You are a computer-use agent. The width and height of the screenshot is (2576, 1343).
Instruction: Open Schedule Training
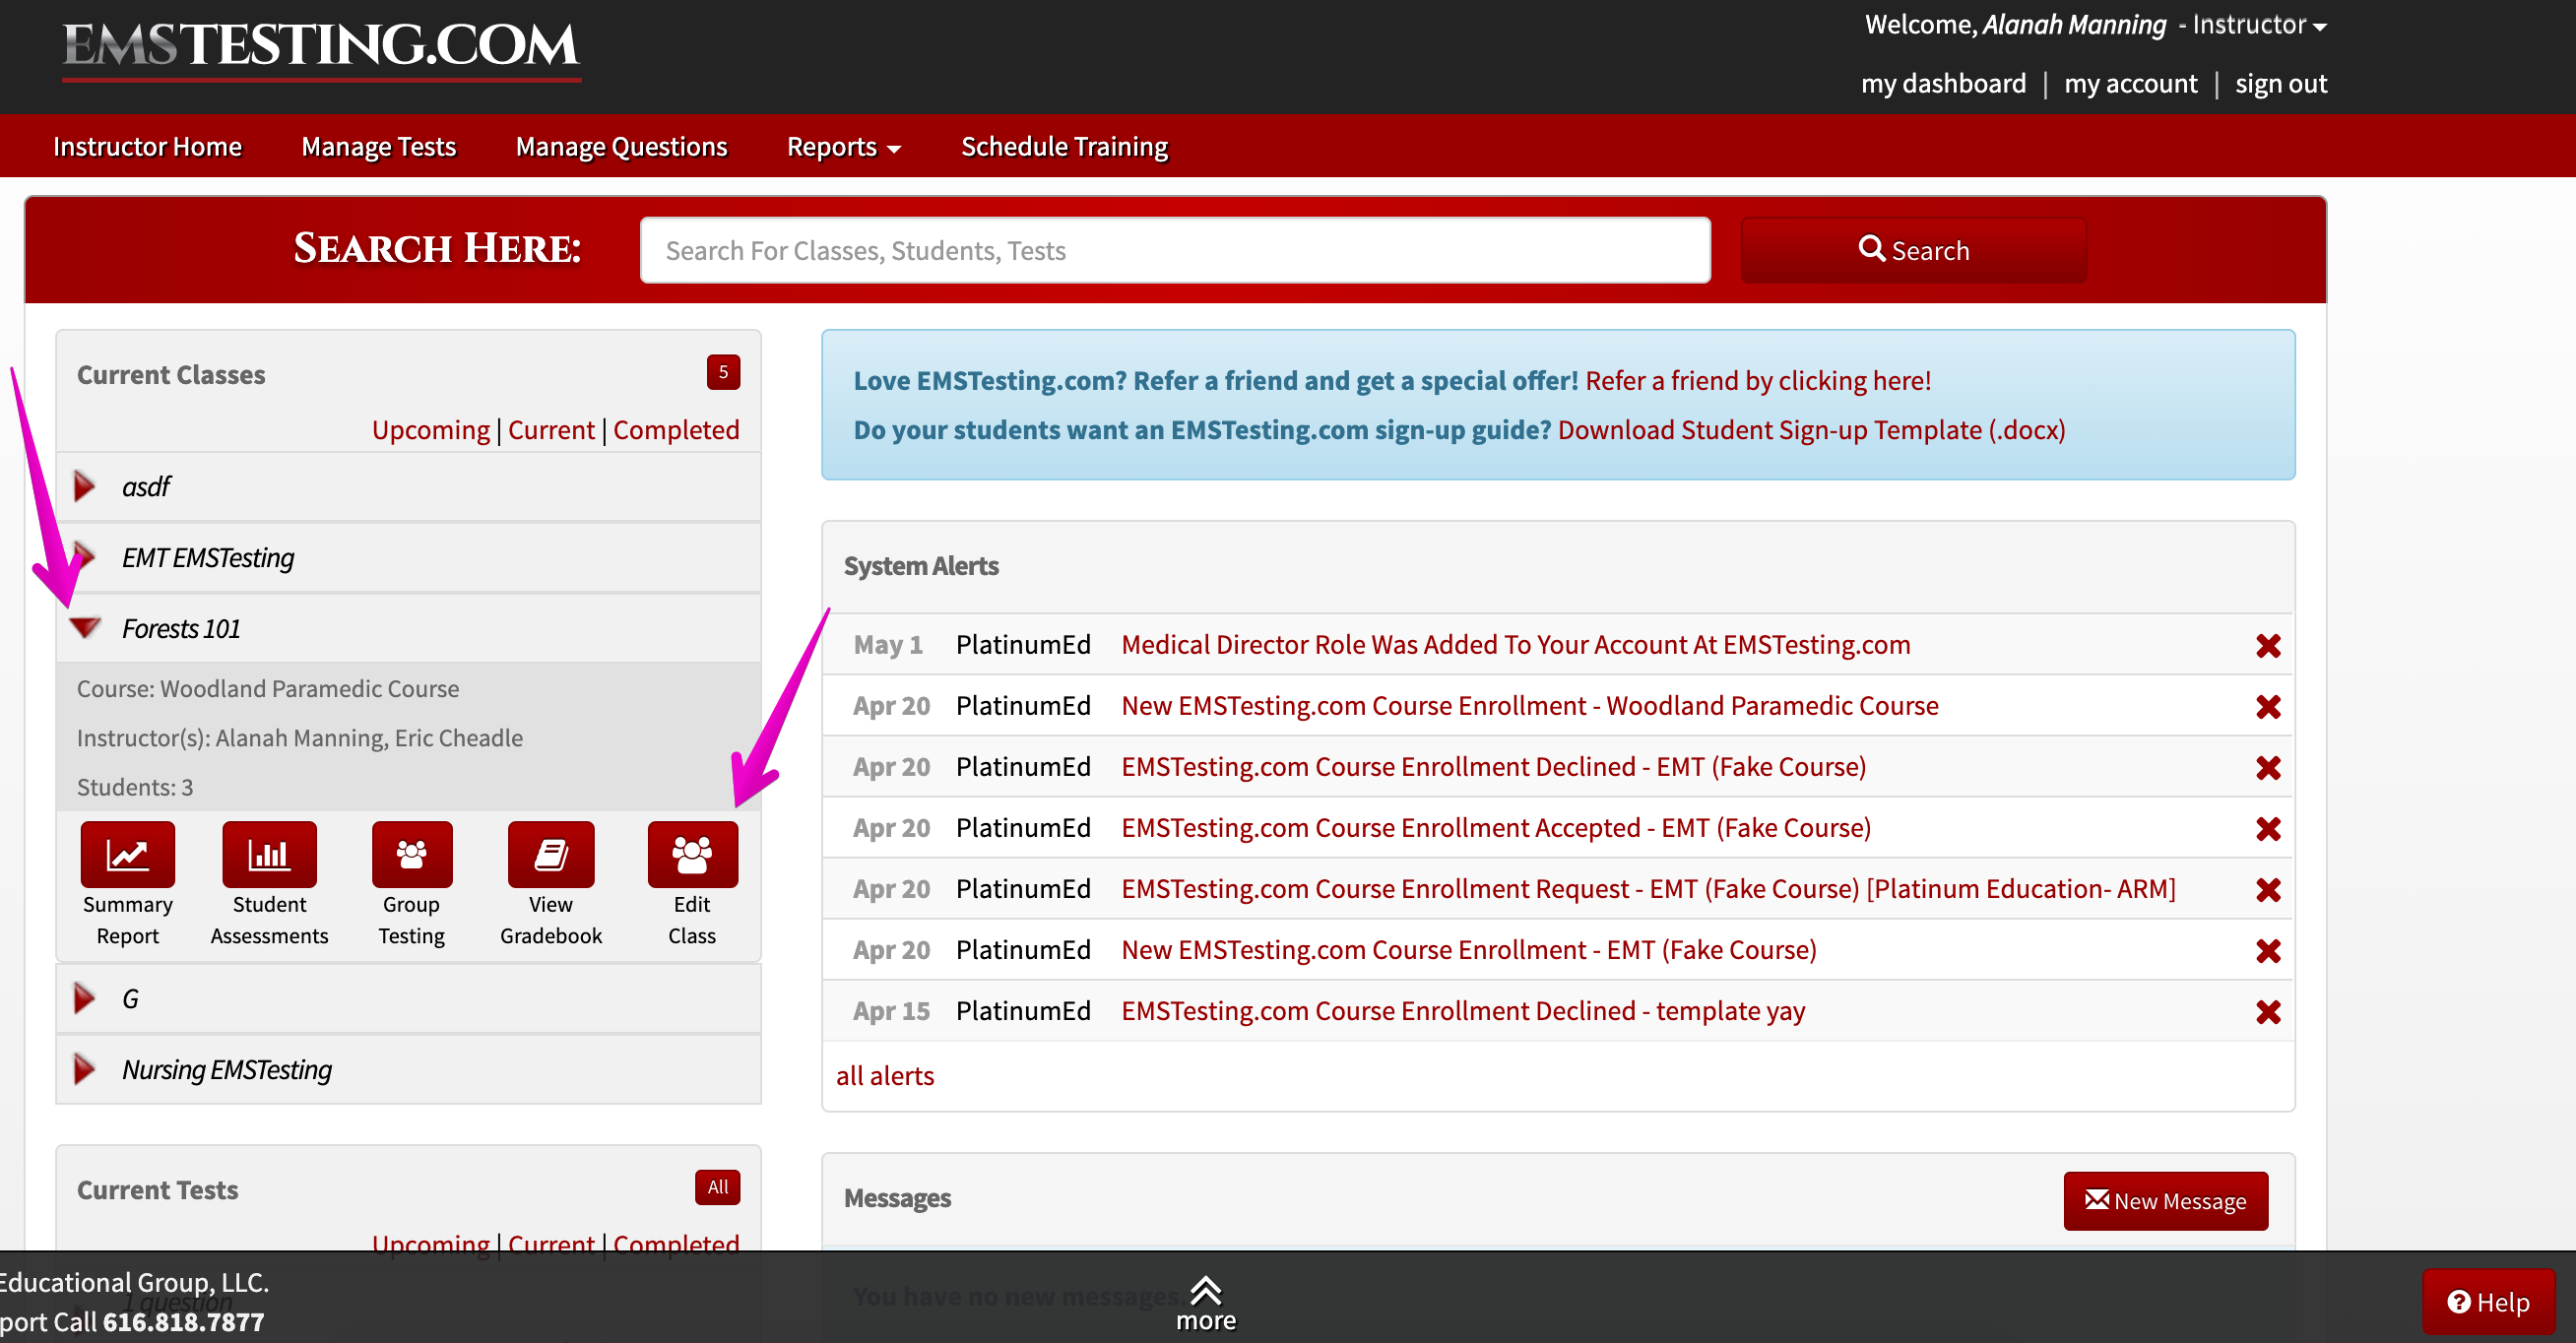click(x=1063, y=146)
